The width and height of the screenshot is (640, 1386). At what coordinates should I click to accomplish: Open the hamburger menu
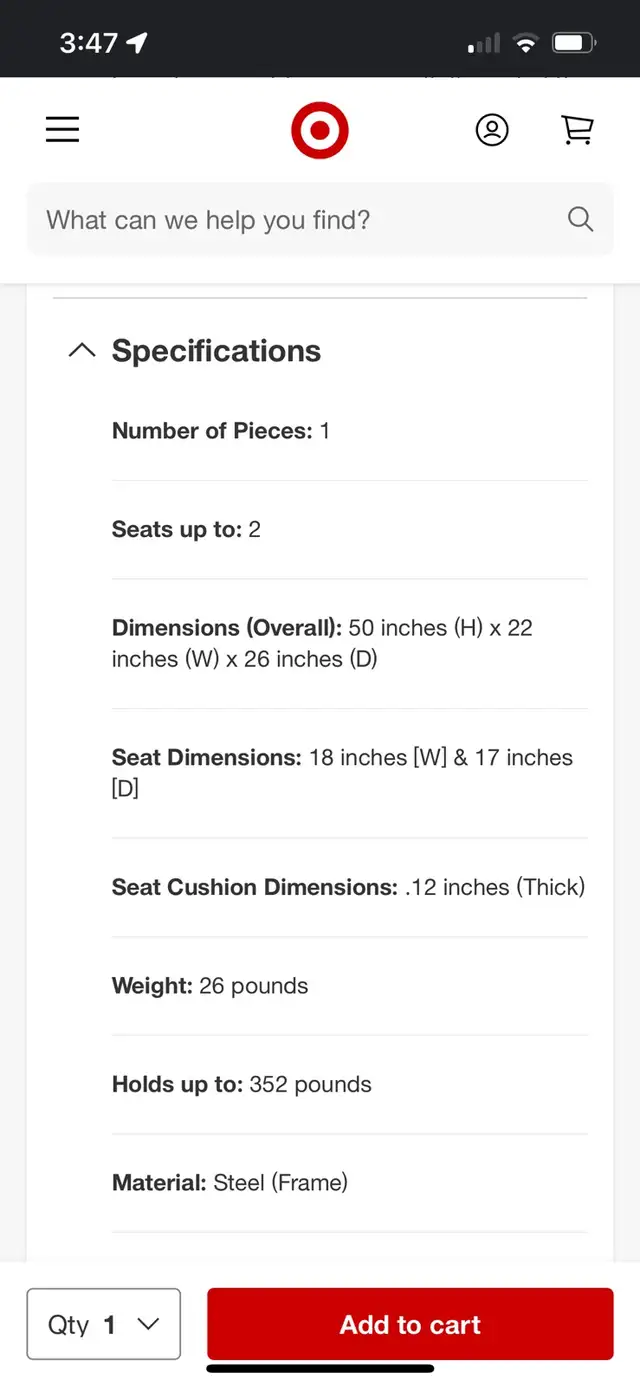(x=62, y=130)
